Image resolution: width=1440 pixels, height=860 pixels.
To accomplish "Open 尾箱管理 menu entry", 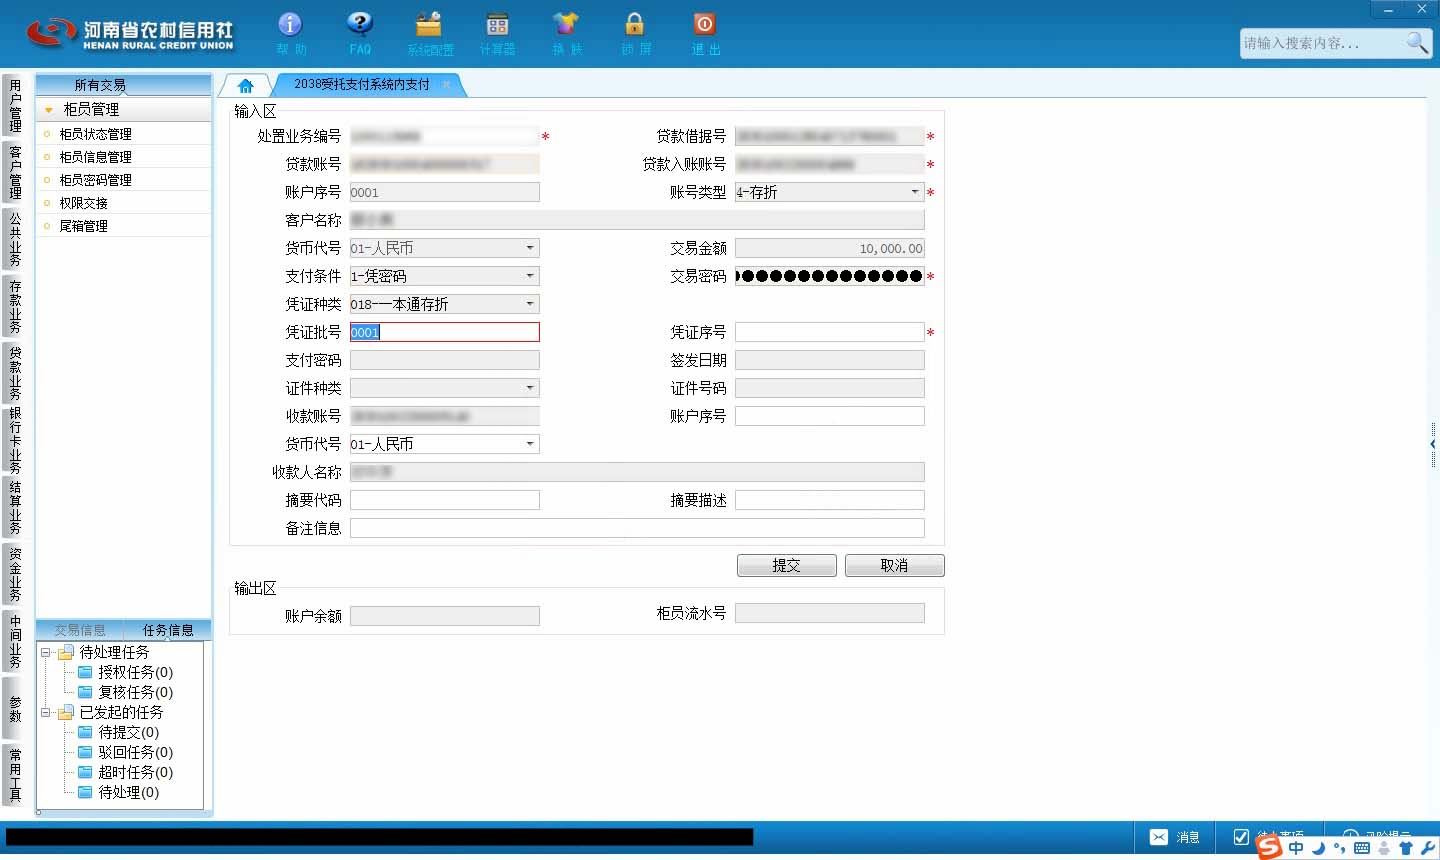I will point(83,226).
